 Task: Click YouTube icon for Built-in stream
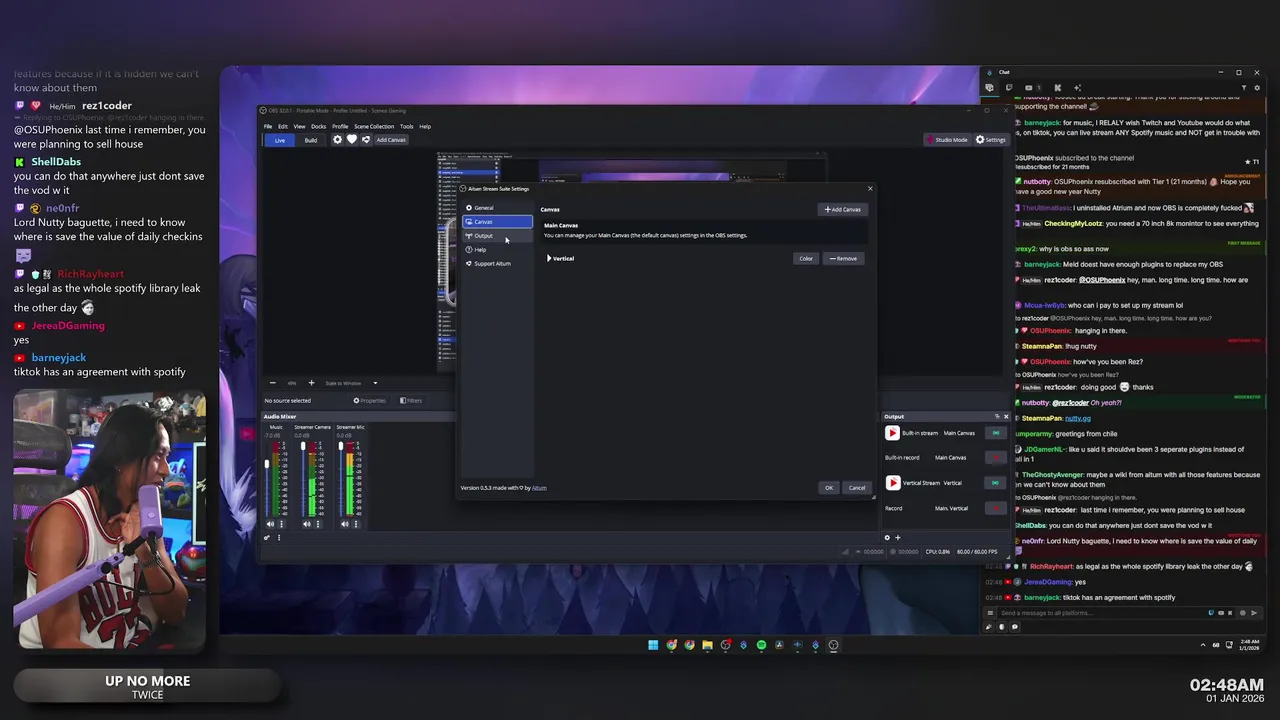(x=892, y=433)
